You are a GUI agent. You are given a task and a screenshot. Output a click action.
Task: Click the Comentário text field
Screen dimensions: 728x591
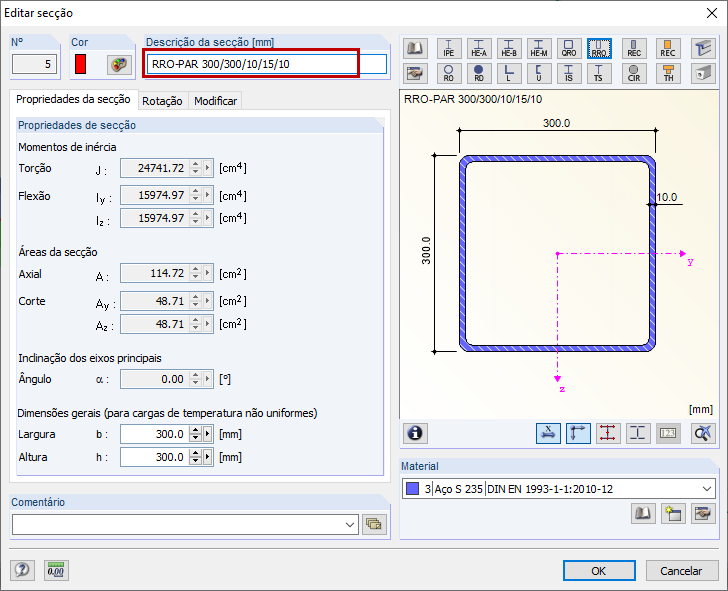click(177, 525)
